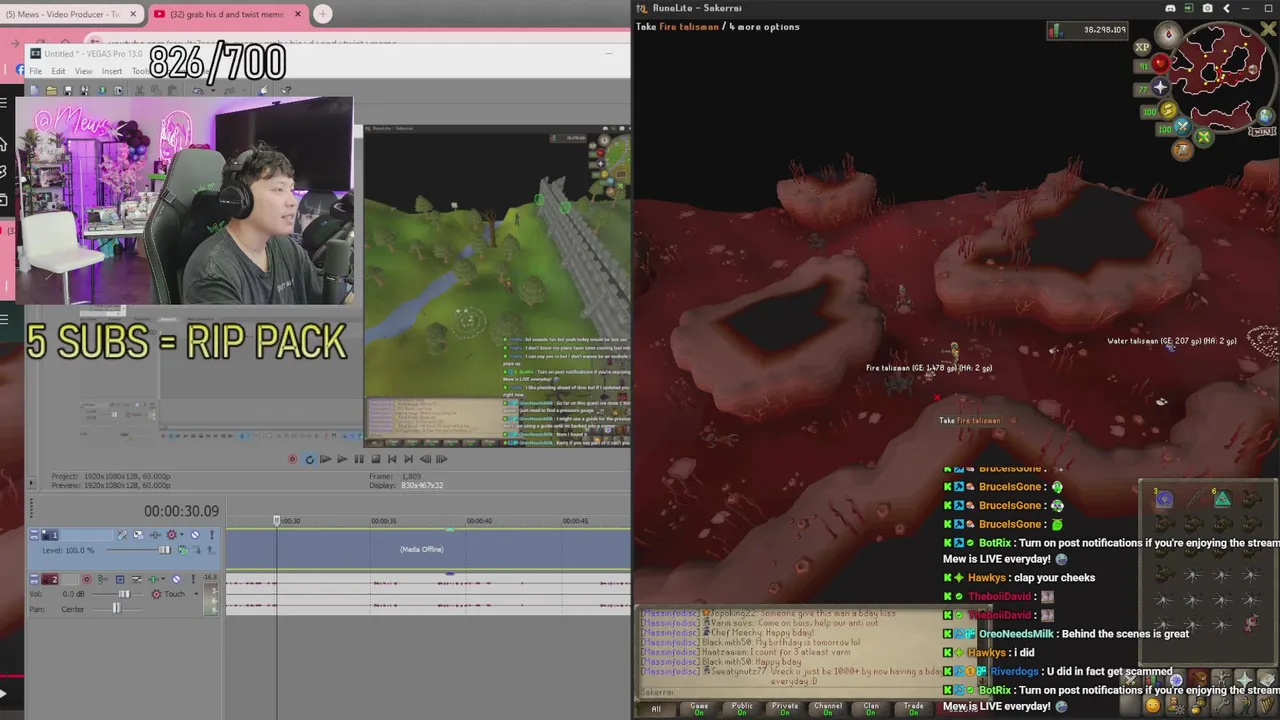This screenshot has height=720, width=1280.
Task: Take a RuneLite screenshot with camera icon
Action: click(x=1208, y=8)
